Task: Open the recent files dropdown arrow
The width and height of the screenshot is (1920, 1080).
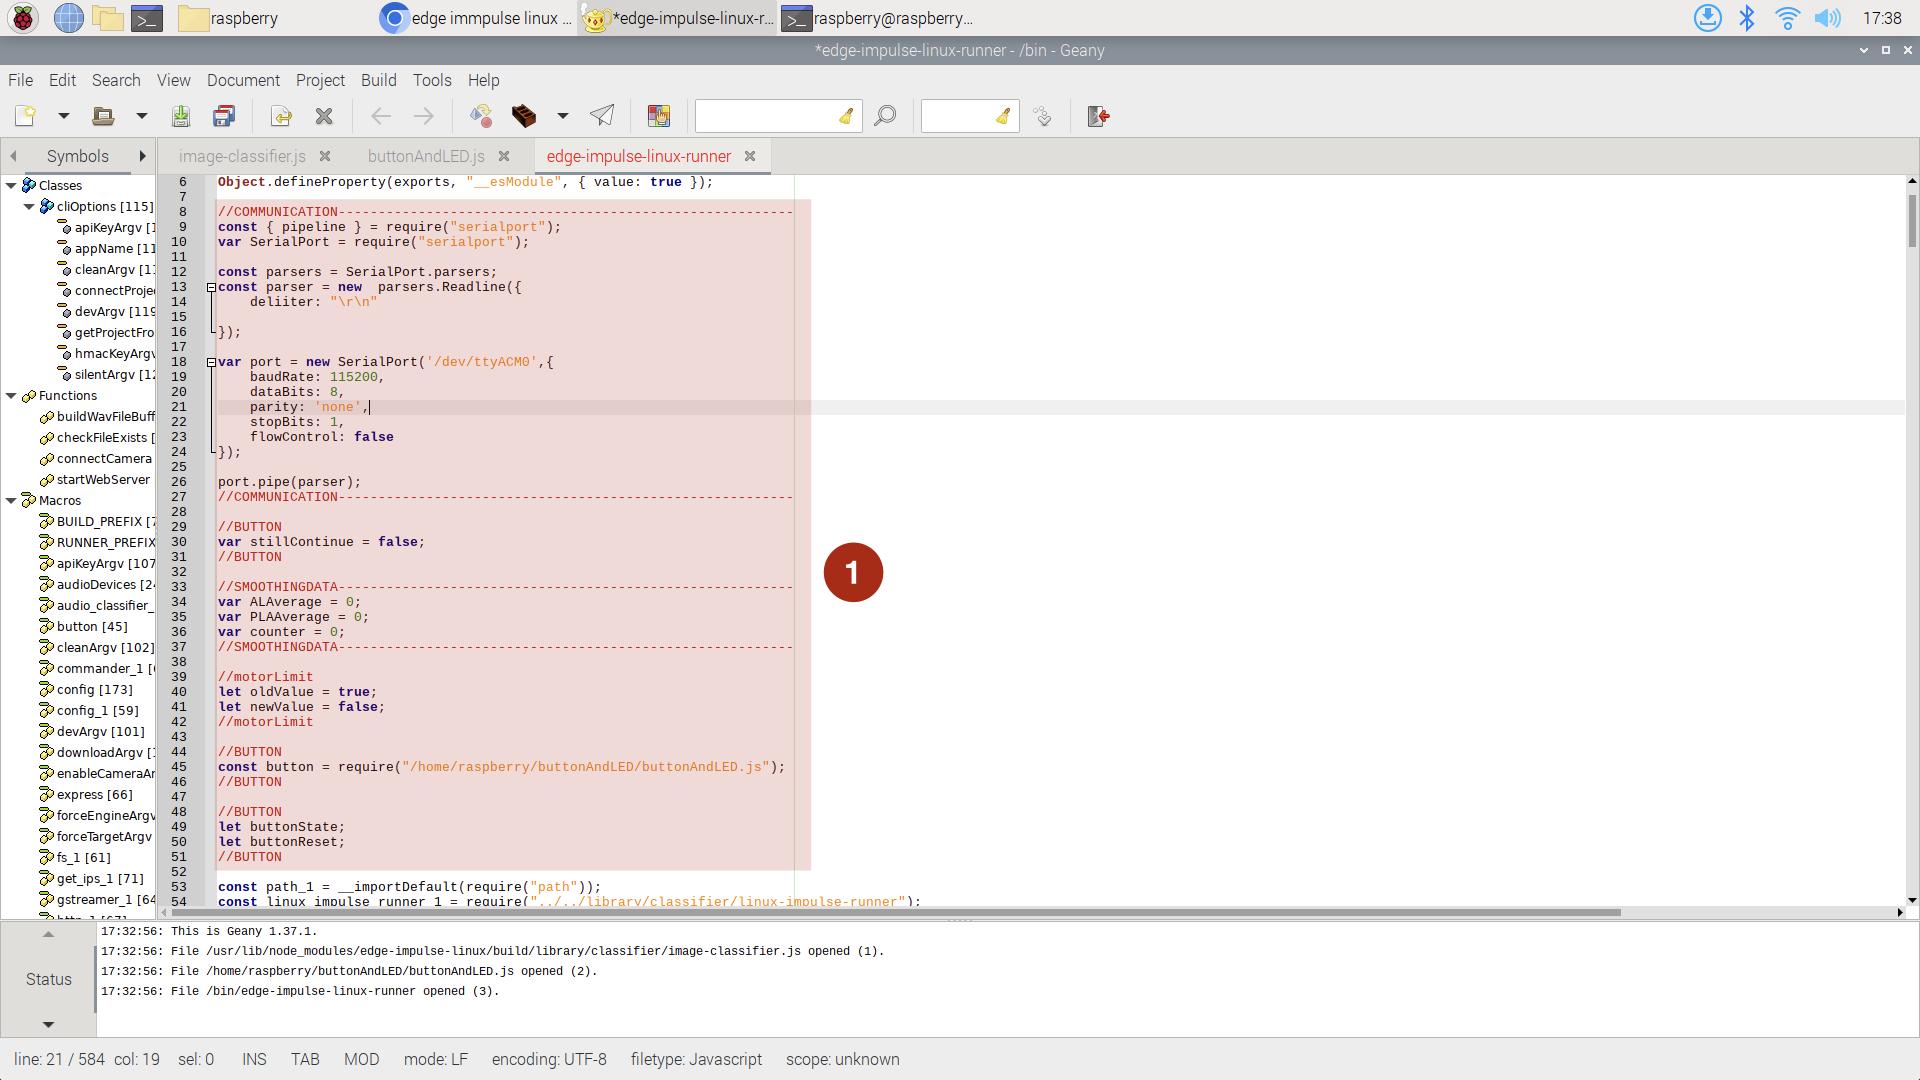Action: (x=141, y=116)
